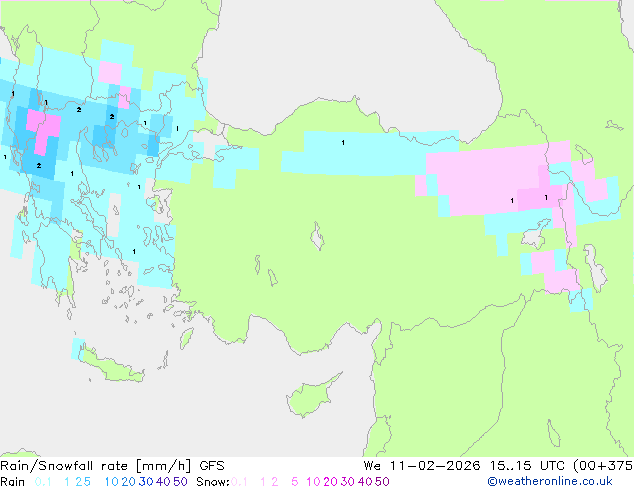Pick the Rain 0.1 legend color value

(43, 482)
